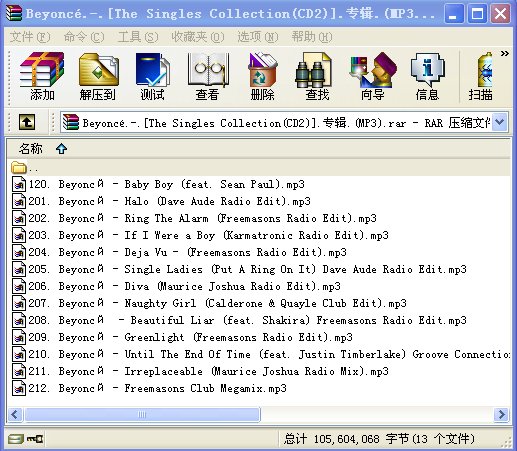The height and width of the screenshot is (451, 517).
Task: Open the 收藏夹(O) menu
Action: tap(198, 37)
